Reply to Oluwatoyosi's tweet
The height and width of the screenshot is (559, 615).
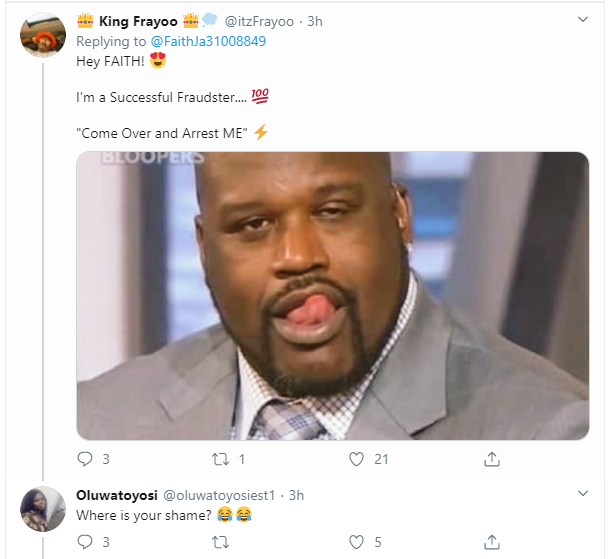point(84,542)
